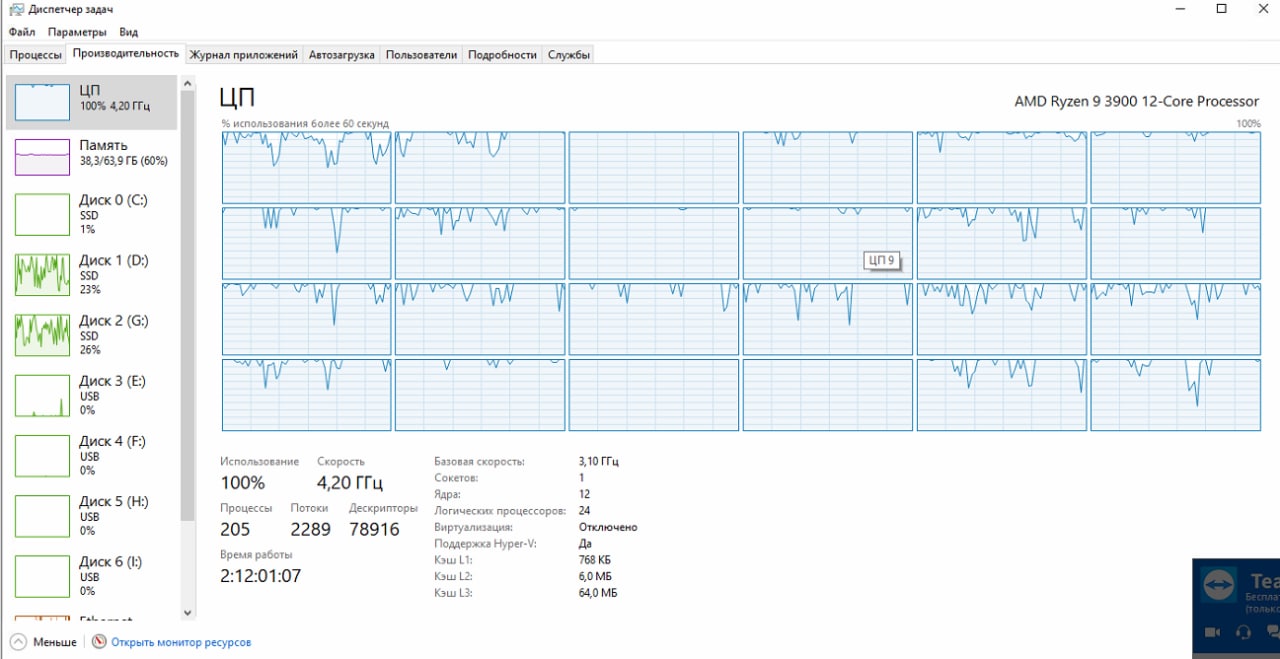1280x659 pixels.
Task: Select Диск 5 (H:) USB item
Action: [x=92, y=515]
